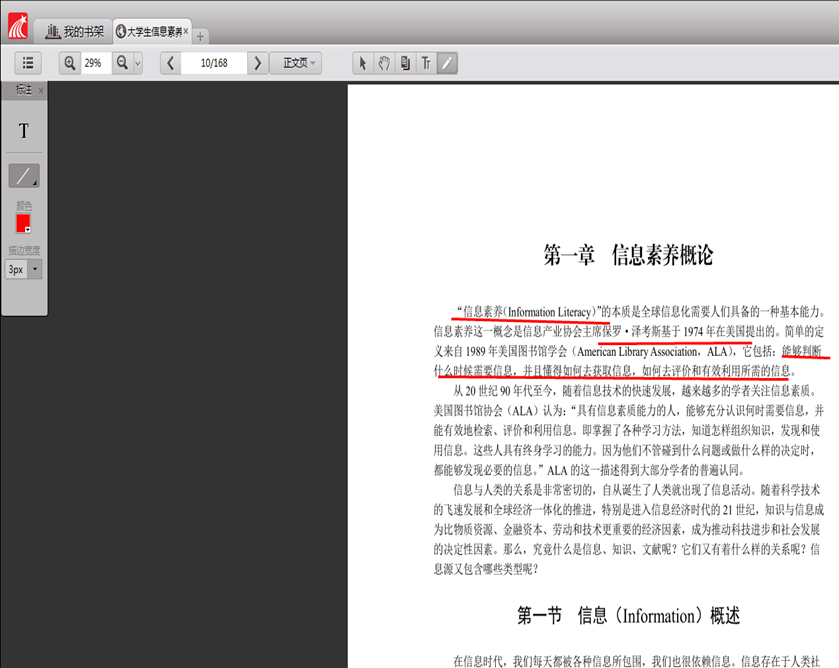
Task: Toggle the pencil annotation tool
Action: click(447, 63)
